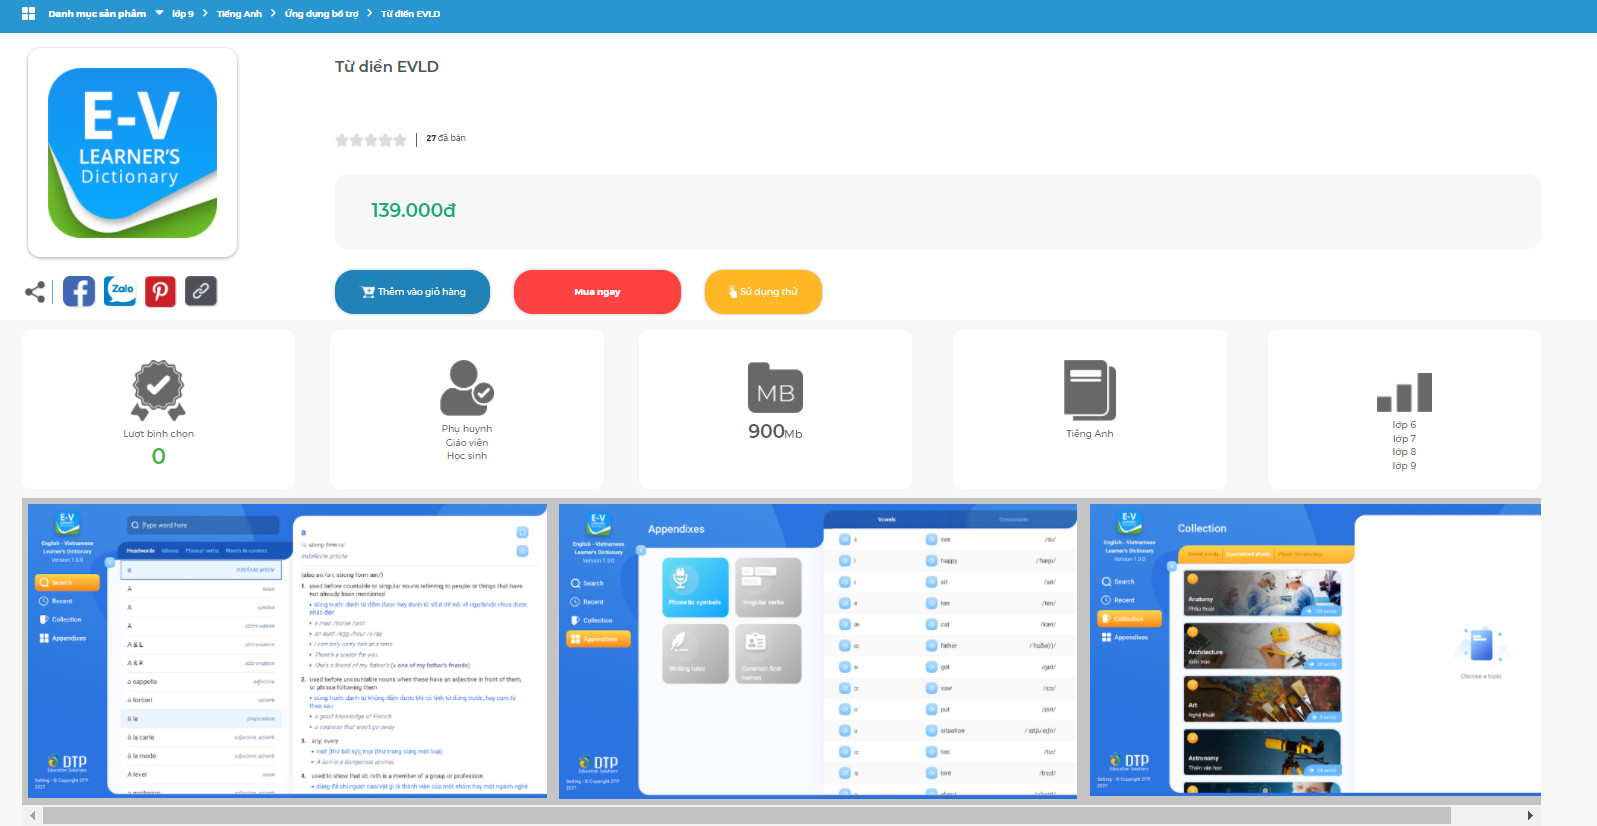This screenshot has height=826, width=1597.
Task: Open the first dictionary search screenshot
Action: tap(287, 650)
